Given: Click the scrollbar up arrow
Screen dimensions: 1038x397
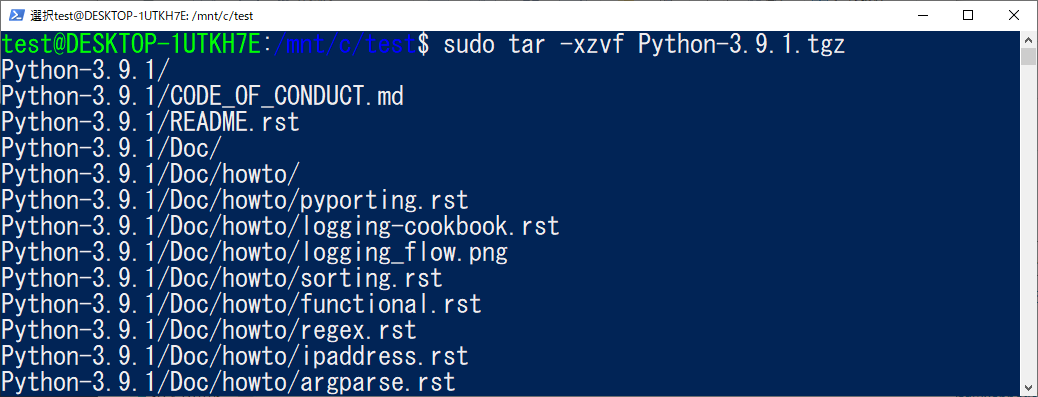Looking at the screenshot, I should (1027, 38).
